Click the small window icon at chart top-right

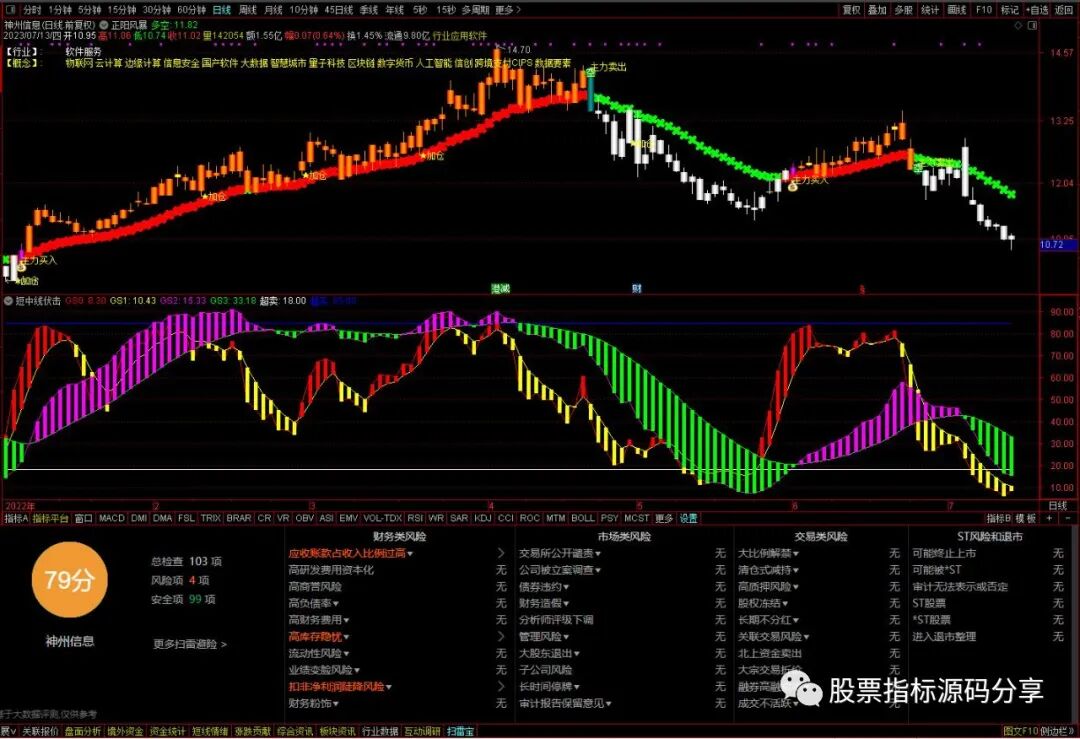pyautogui.click(x=1032, y=25)
